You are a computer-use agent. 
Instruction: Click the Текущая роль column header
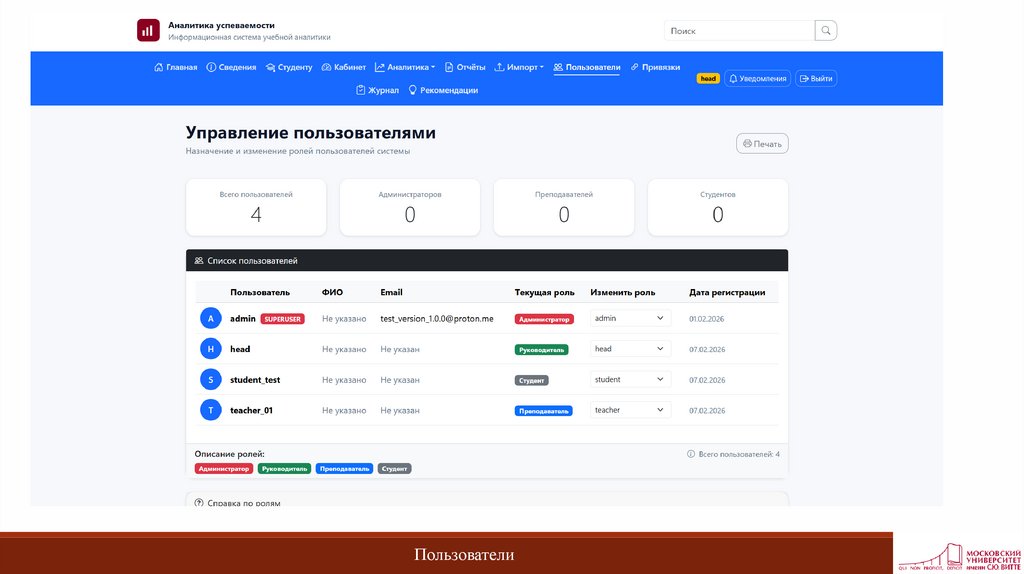[x=545, y=293]
